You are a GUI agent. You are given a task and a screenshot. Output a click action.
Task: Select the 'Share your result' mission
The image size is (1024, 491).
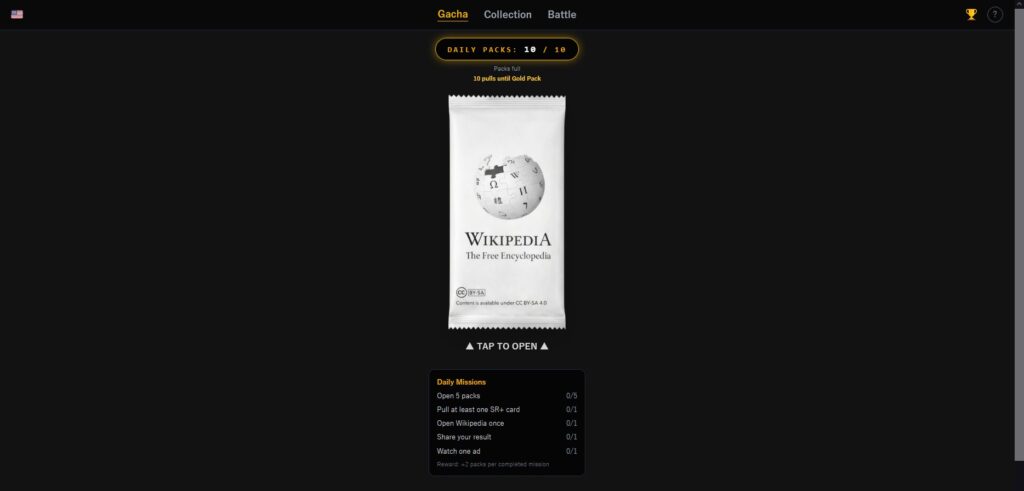pos(507,437)
